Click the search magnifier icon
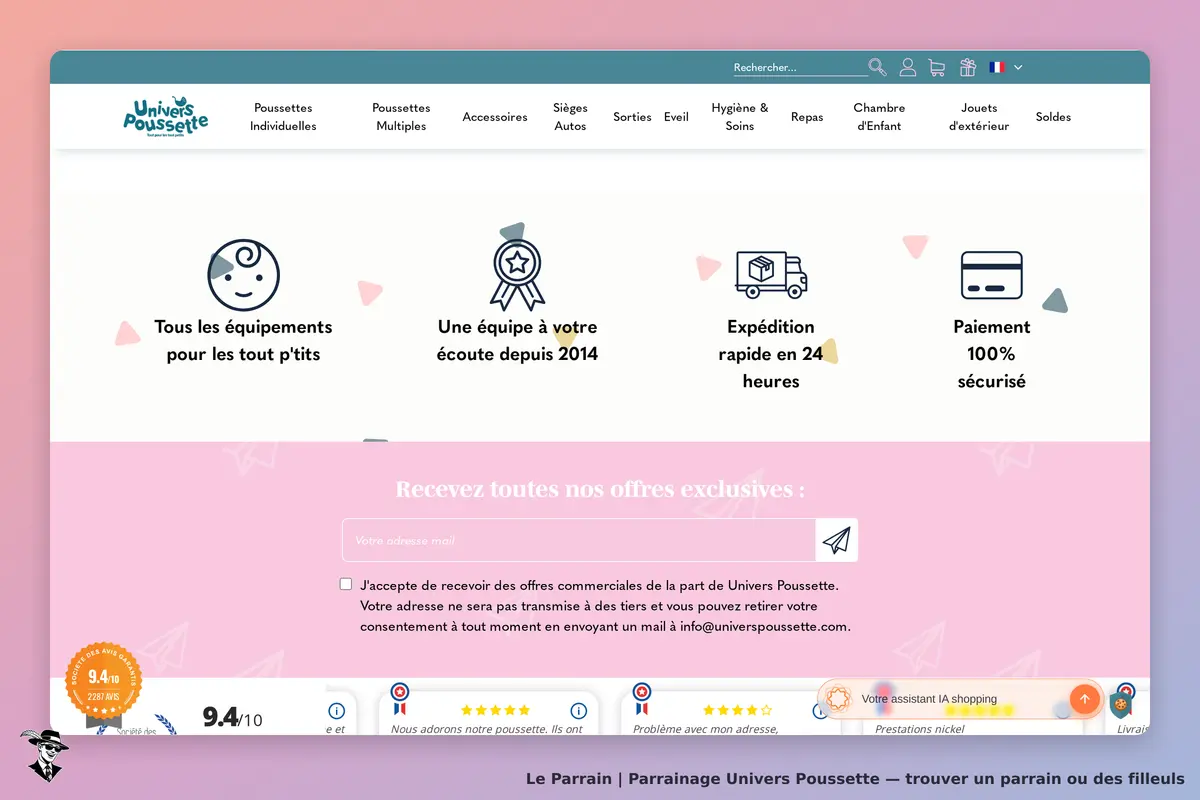1200x800 pixels. [x=877, y=67]
